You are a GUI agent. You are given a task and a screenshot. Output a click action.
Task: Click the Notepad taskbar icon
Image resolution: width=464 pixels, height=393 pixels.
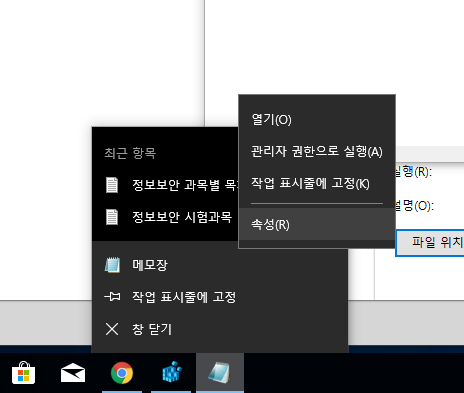tap(220, 372)
